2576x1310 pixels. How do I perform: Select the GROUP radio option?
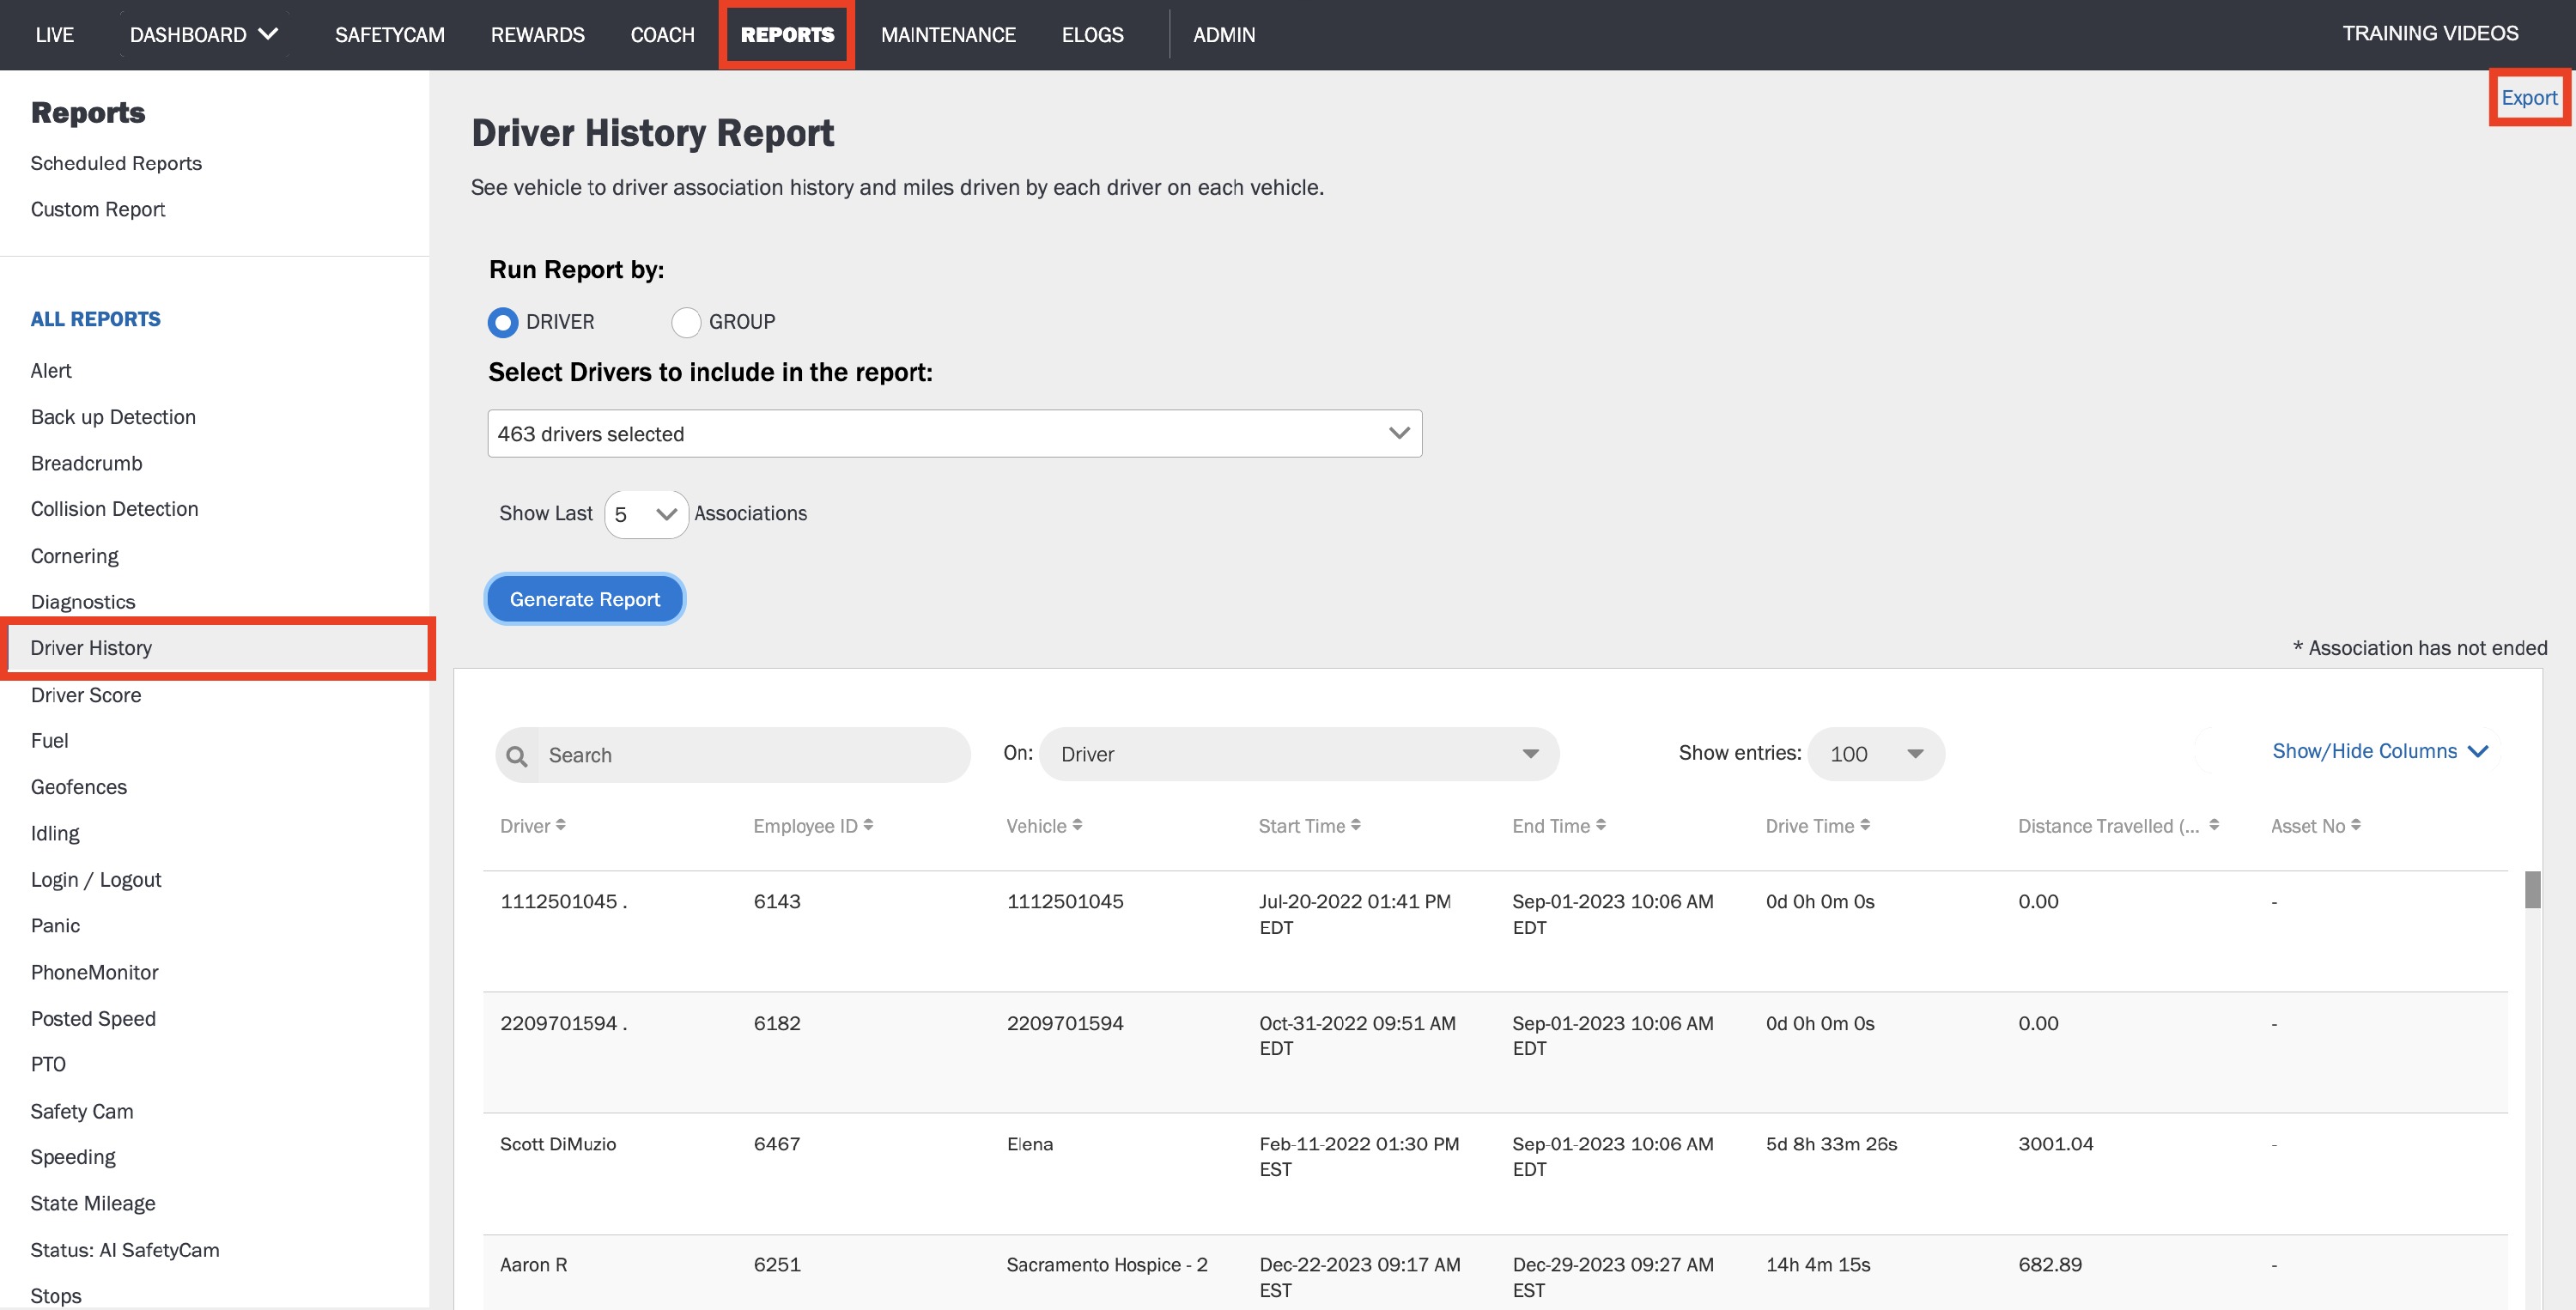tap(686, 322)
